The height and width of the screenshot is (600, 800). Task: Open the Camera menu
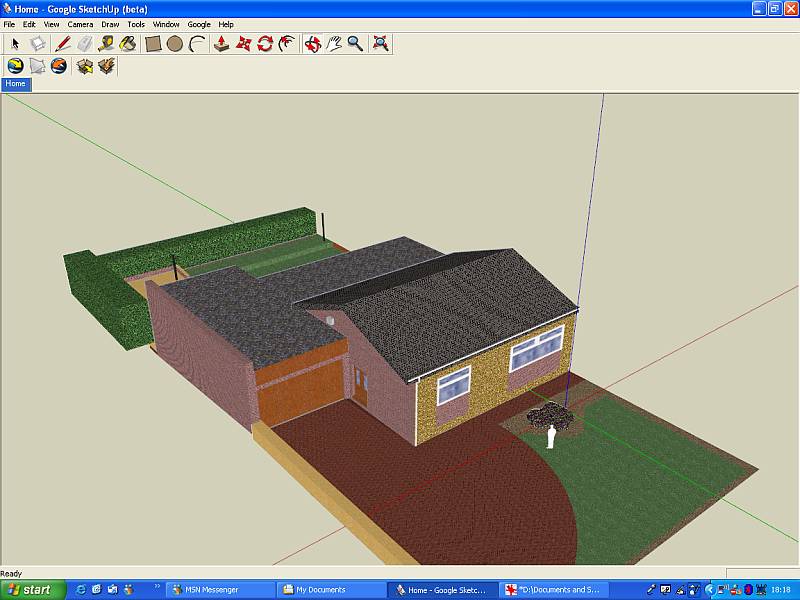[80, 24]
